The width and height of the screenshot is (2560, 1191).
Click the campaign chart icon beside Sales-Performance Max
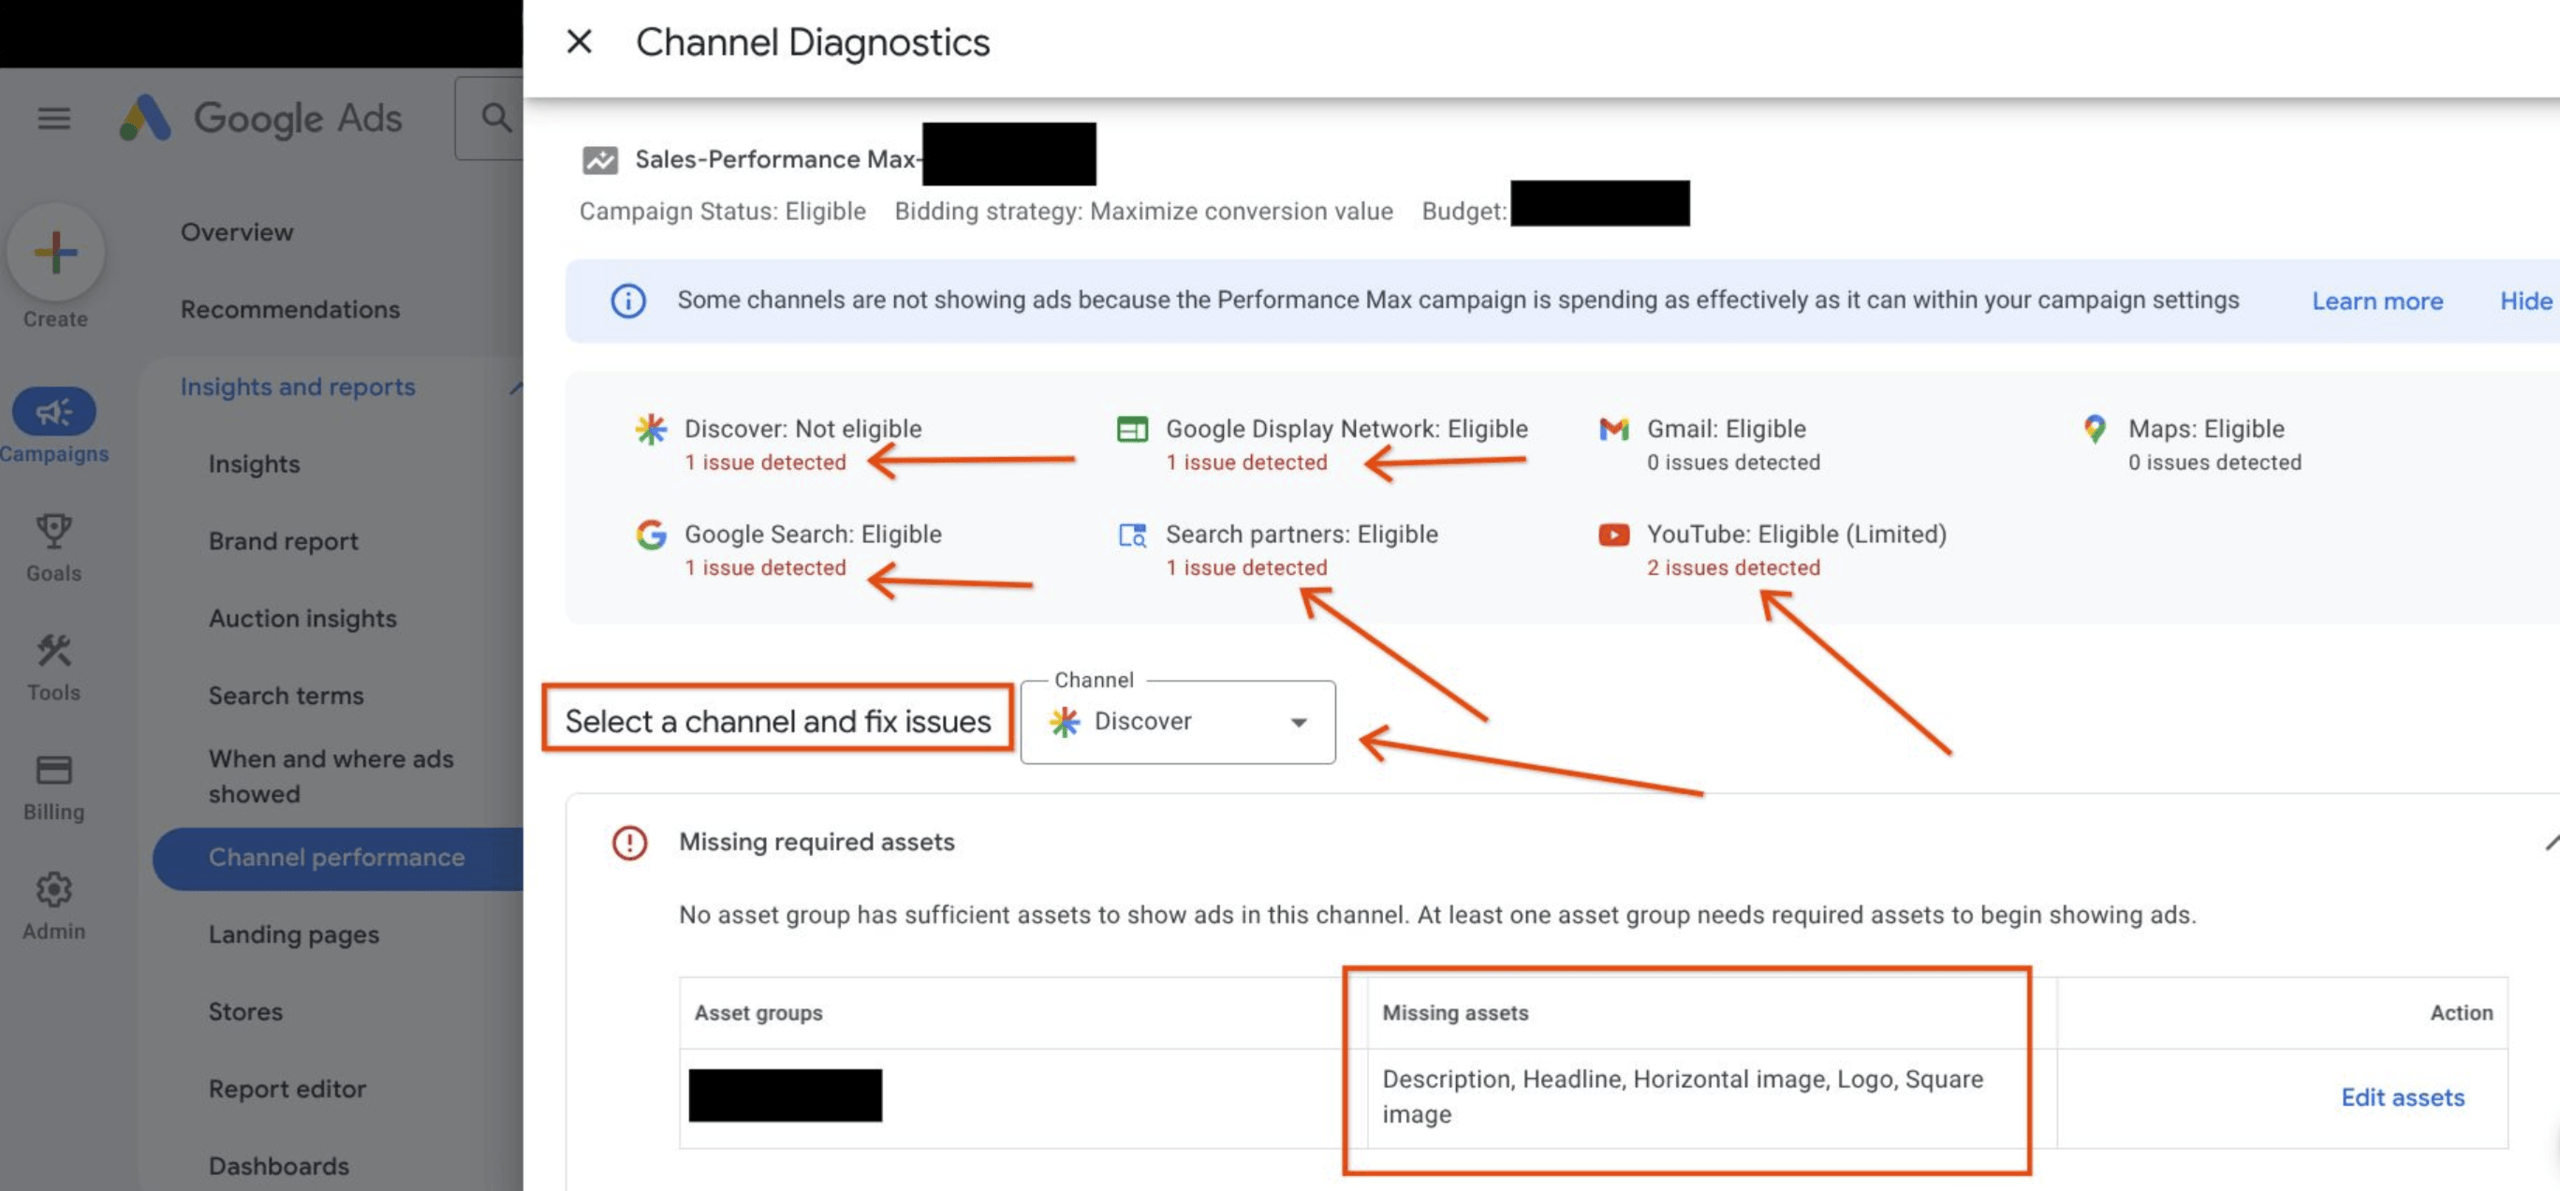point(600,159)
